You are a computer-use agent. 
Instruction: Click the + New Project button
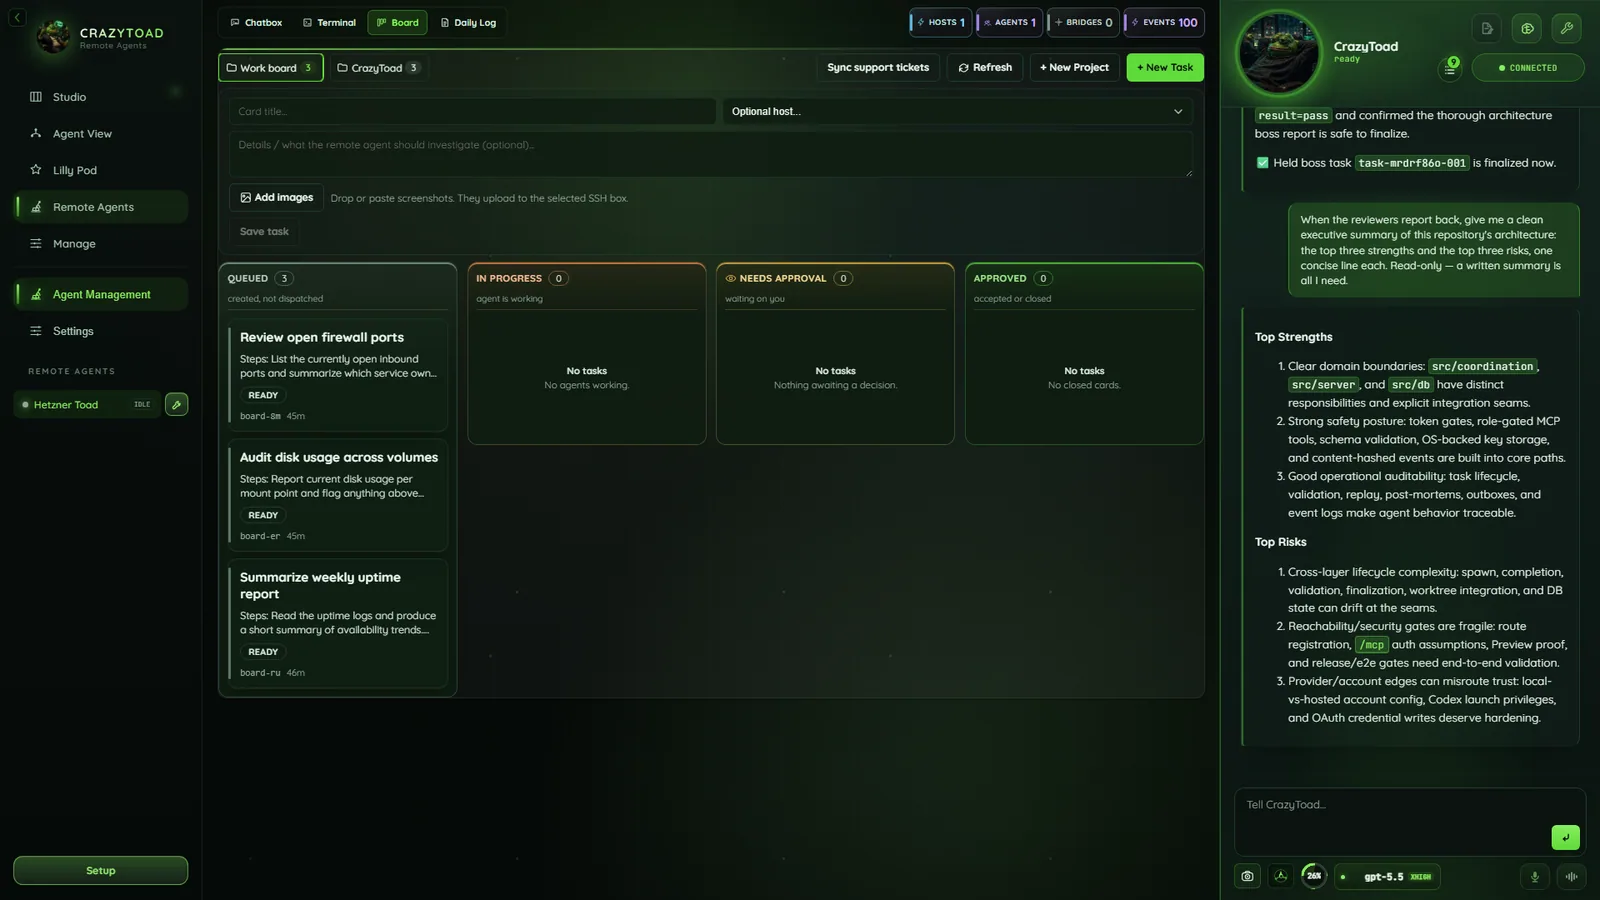click(1074, 67)
